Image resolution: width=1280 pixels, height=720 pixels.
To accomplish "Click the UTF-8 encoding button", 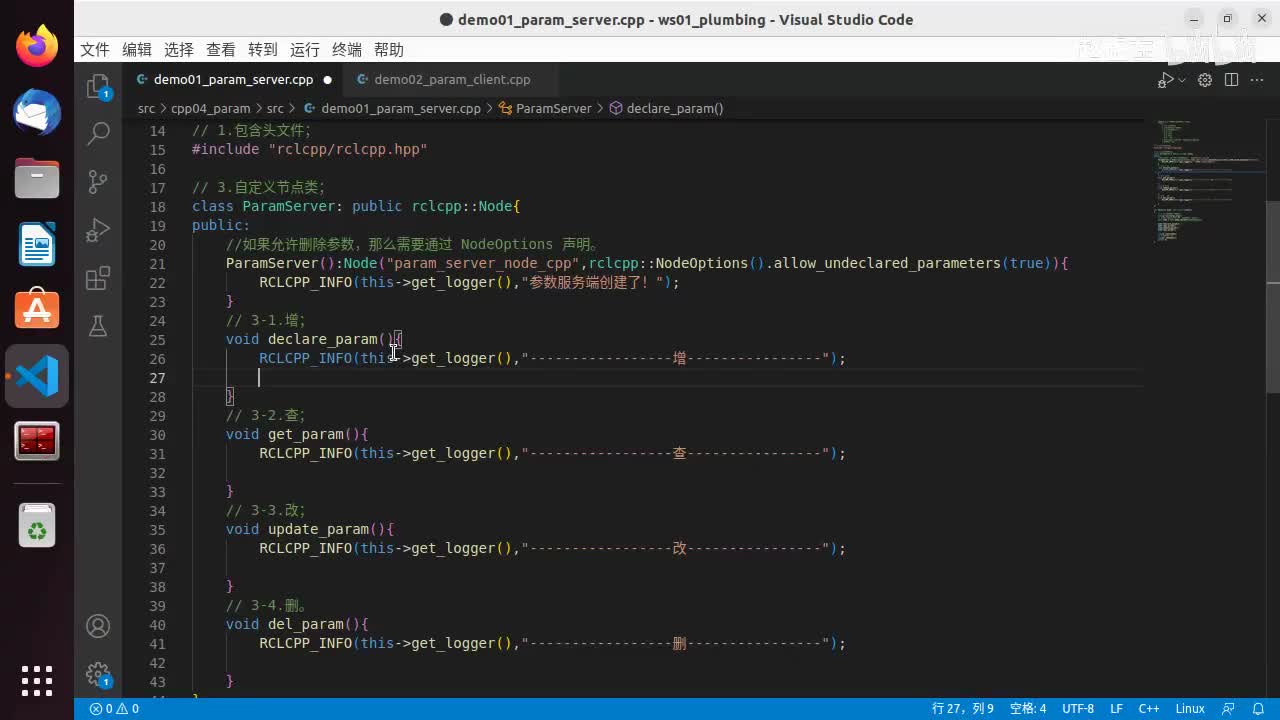I will tap(1077, 708).
